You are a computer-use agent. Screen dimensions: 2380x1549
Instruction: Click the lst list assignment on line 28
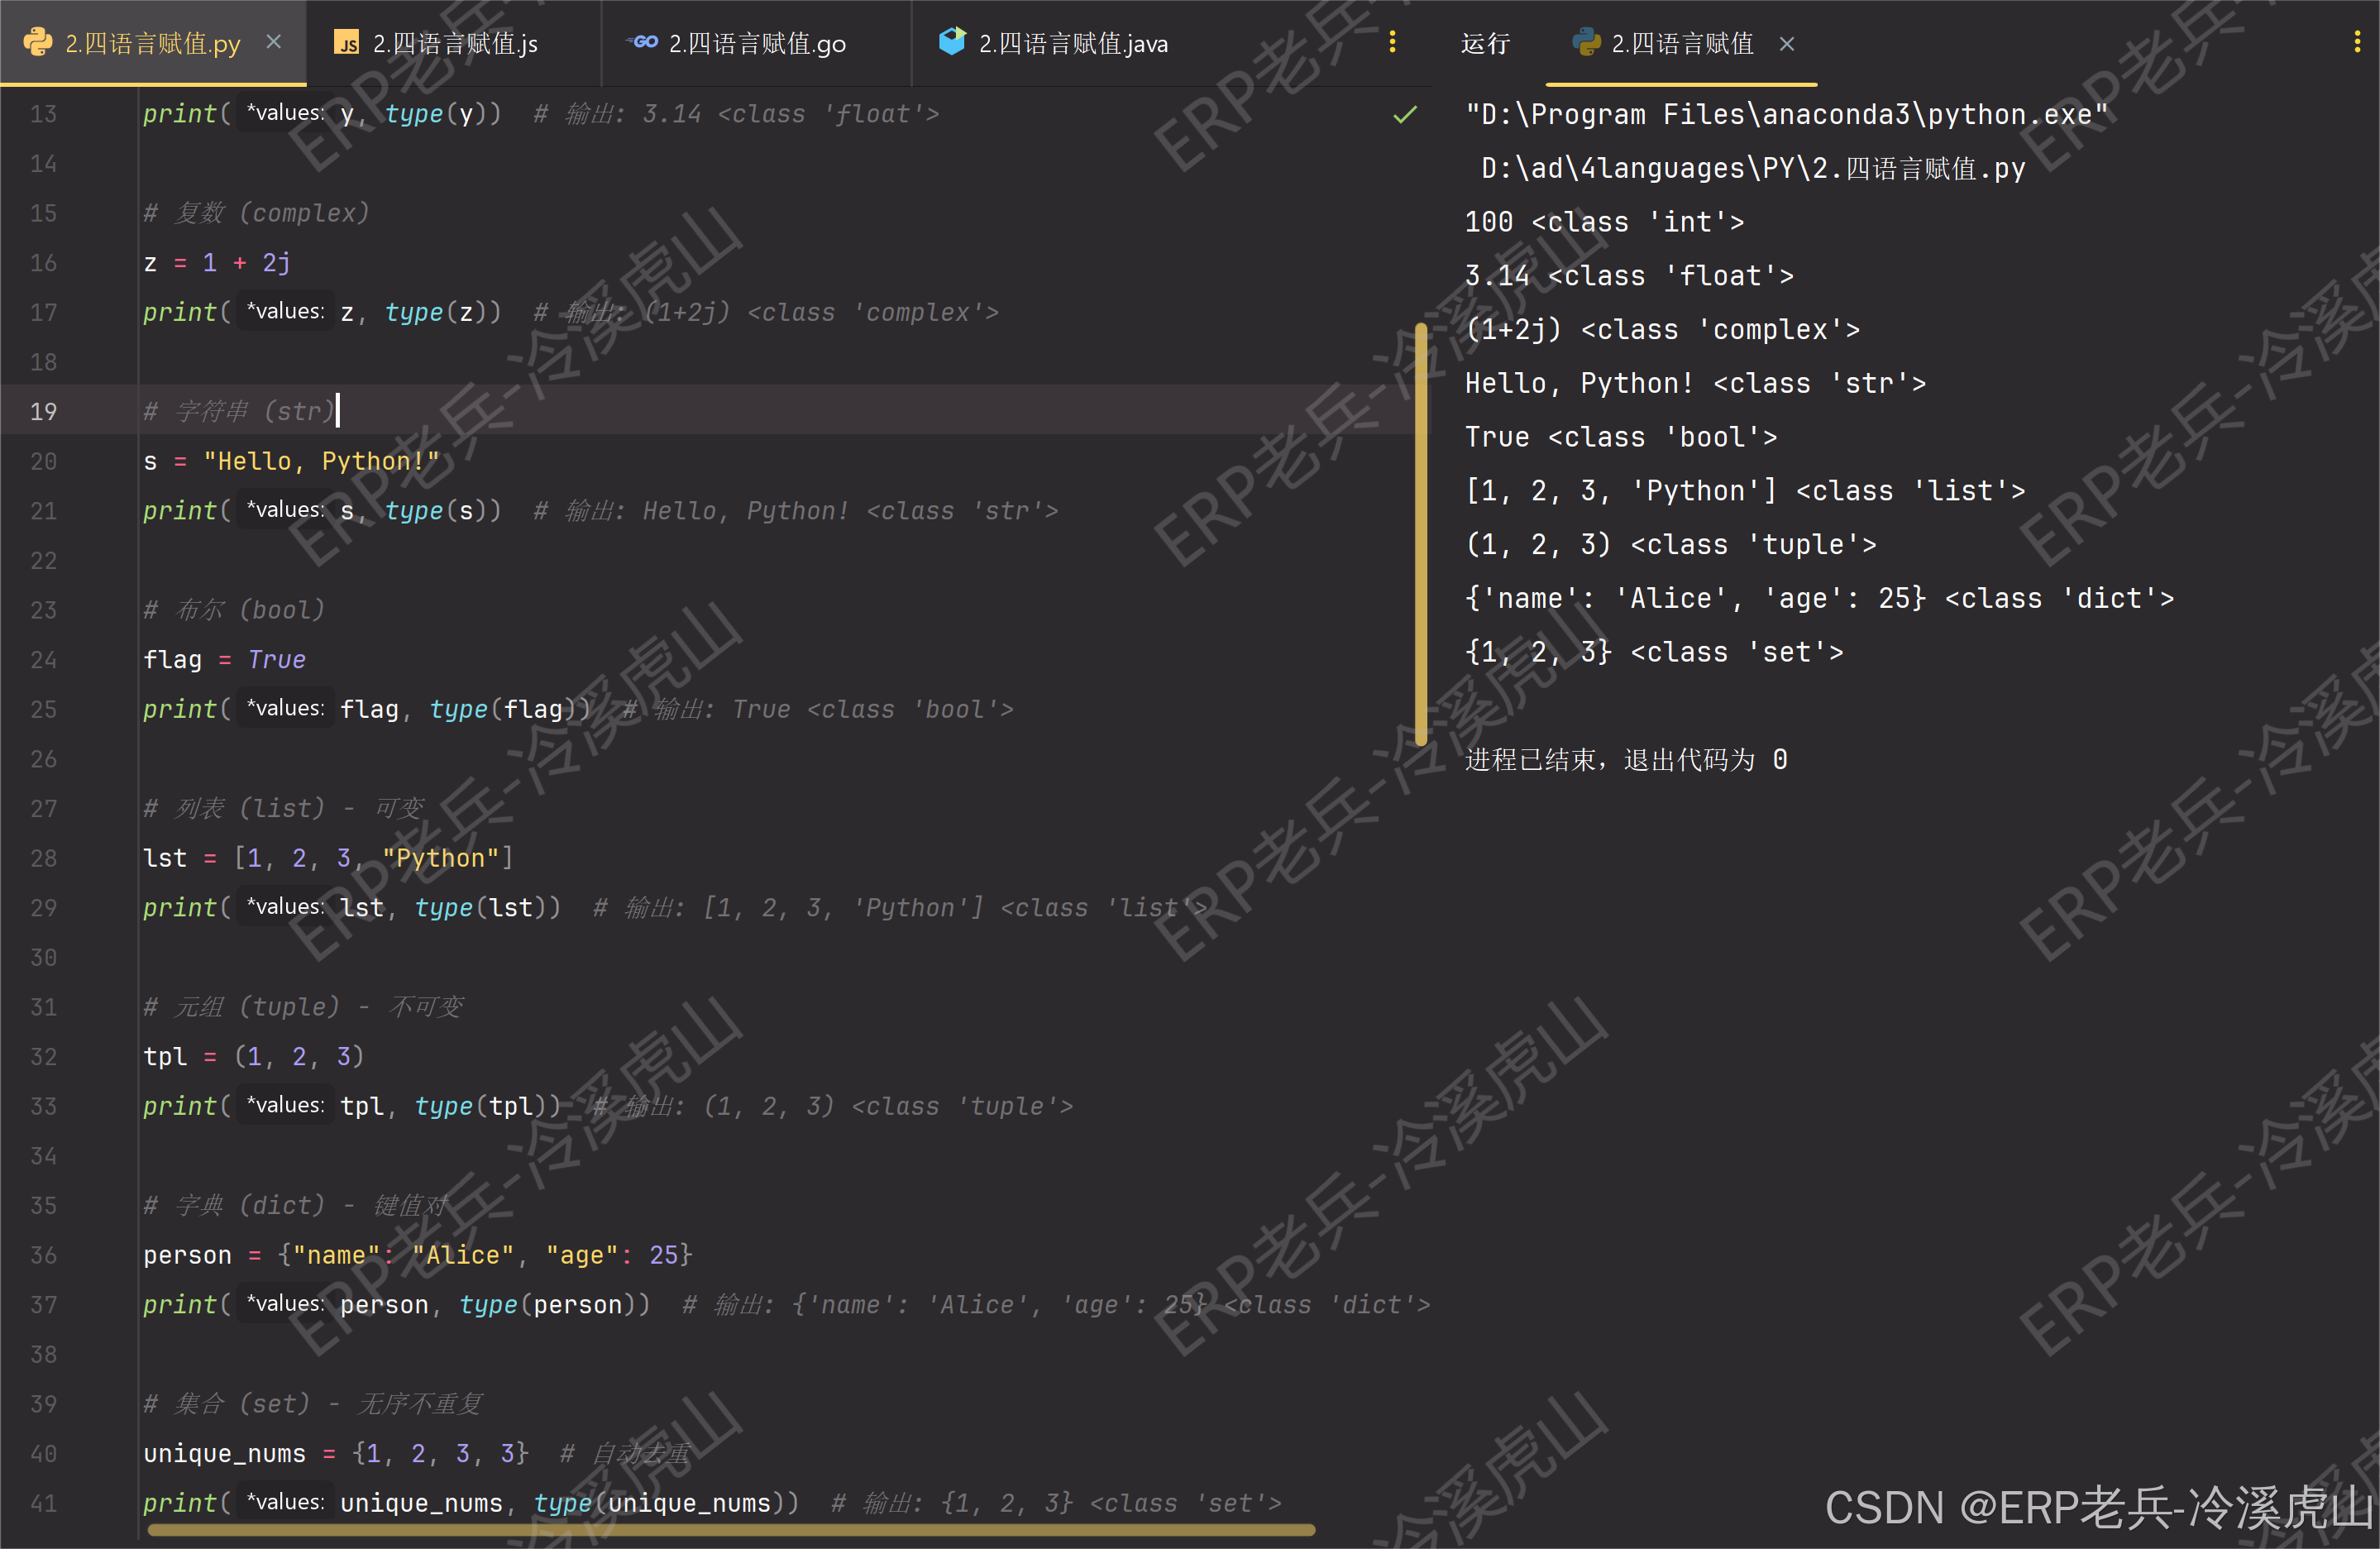tap(328, 858)
